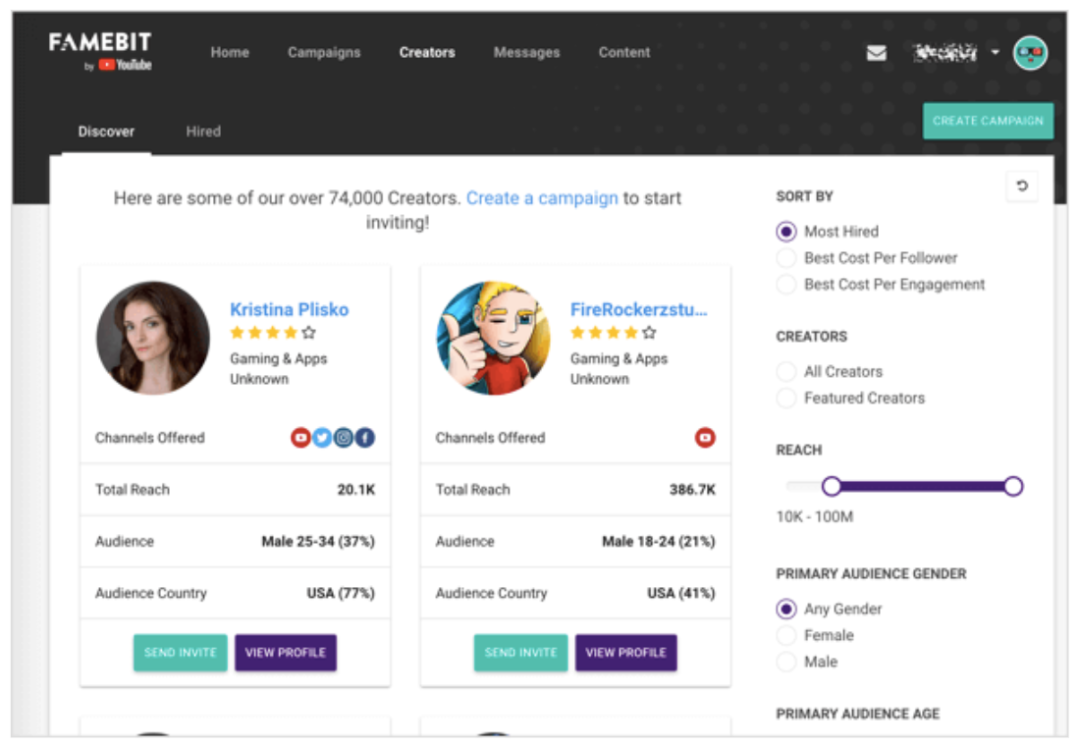Follow the 'Create a campaign' link
The height and width of the screenshot is (747, 1080).
(542, 198)
